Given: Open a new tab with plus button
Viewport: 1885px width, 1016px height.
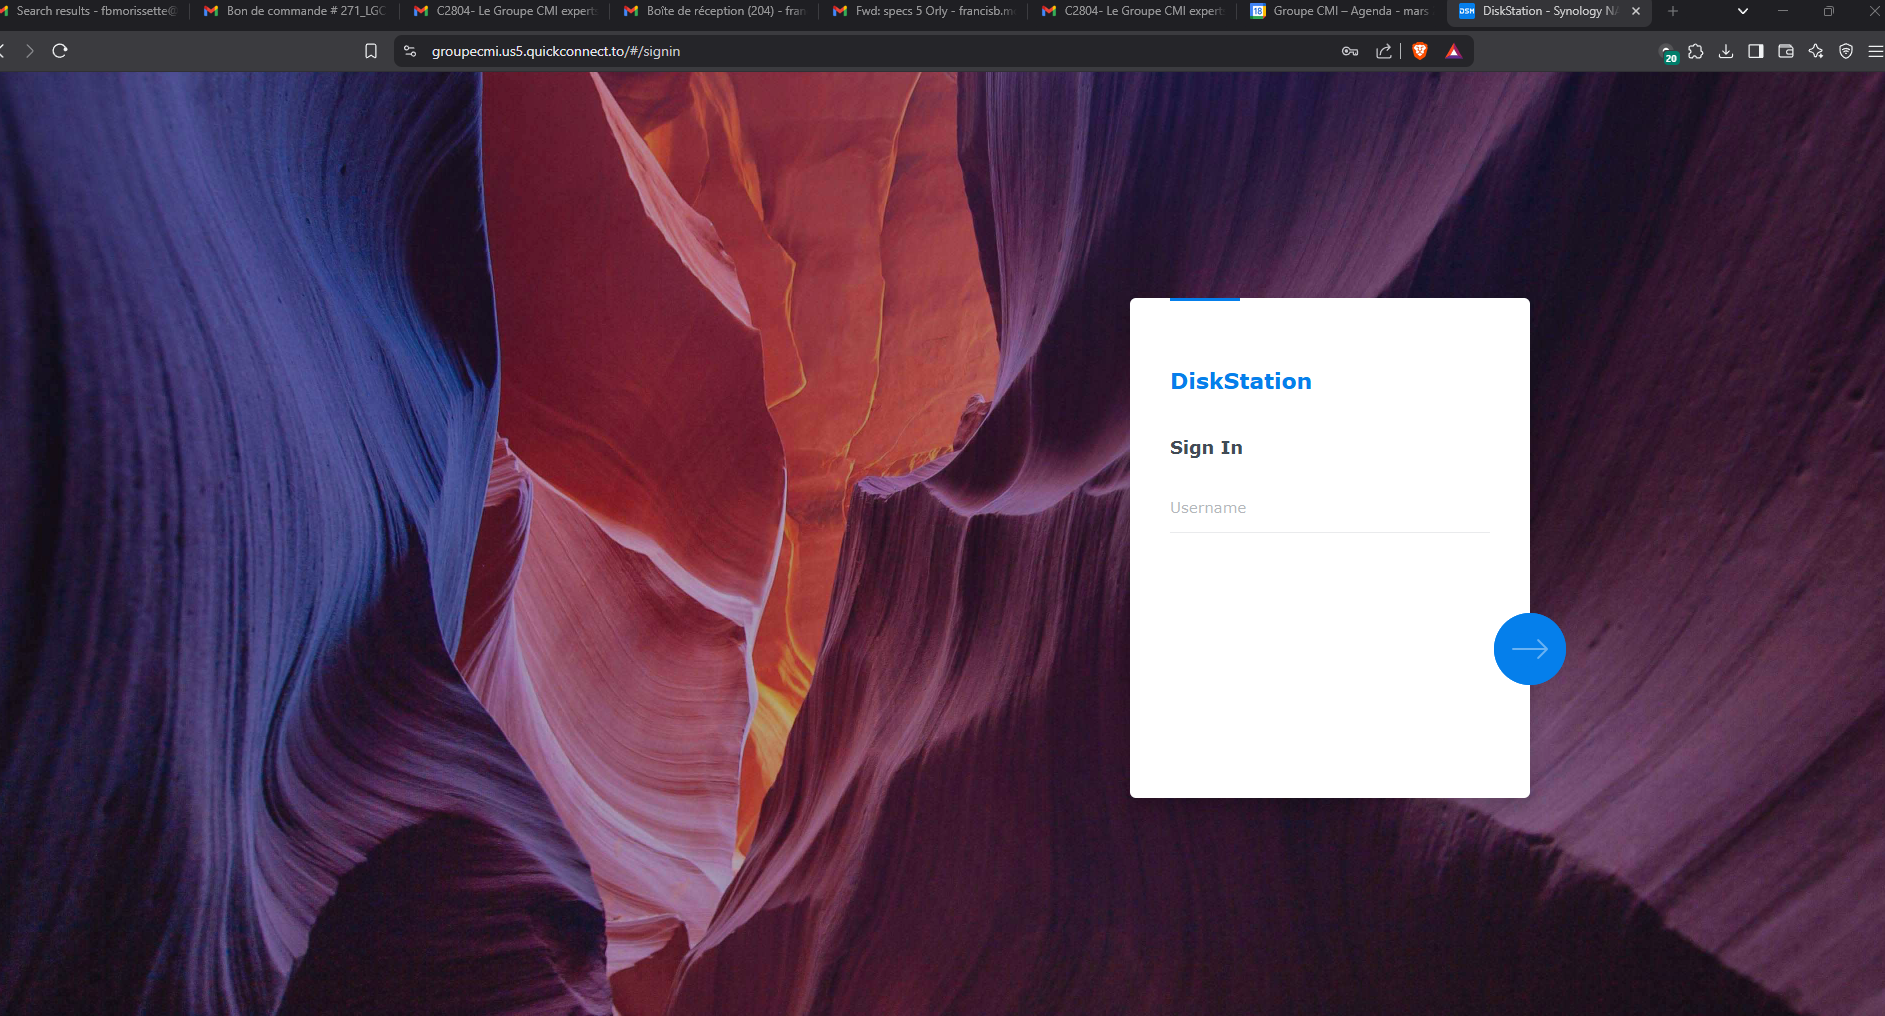Looking at the screenshot, I should pyautogui.click(x=1673, y=11).
